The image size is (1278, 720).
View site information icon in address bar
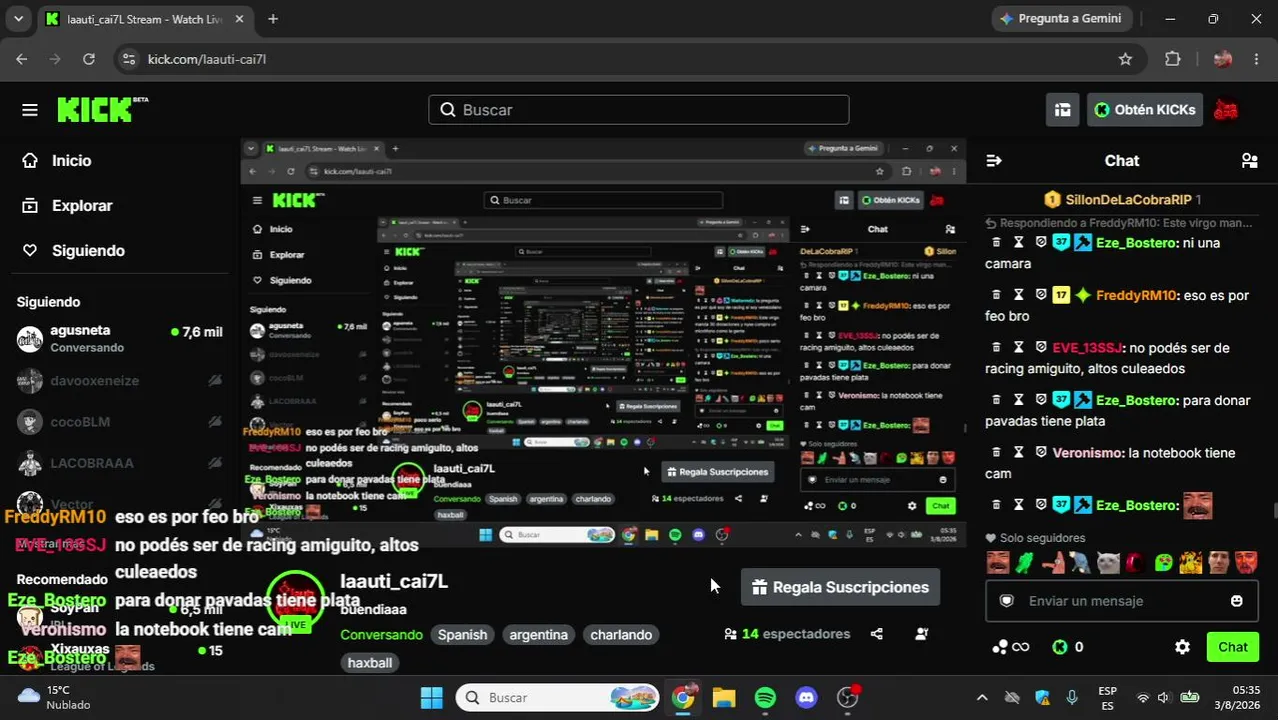coord(128,59)
